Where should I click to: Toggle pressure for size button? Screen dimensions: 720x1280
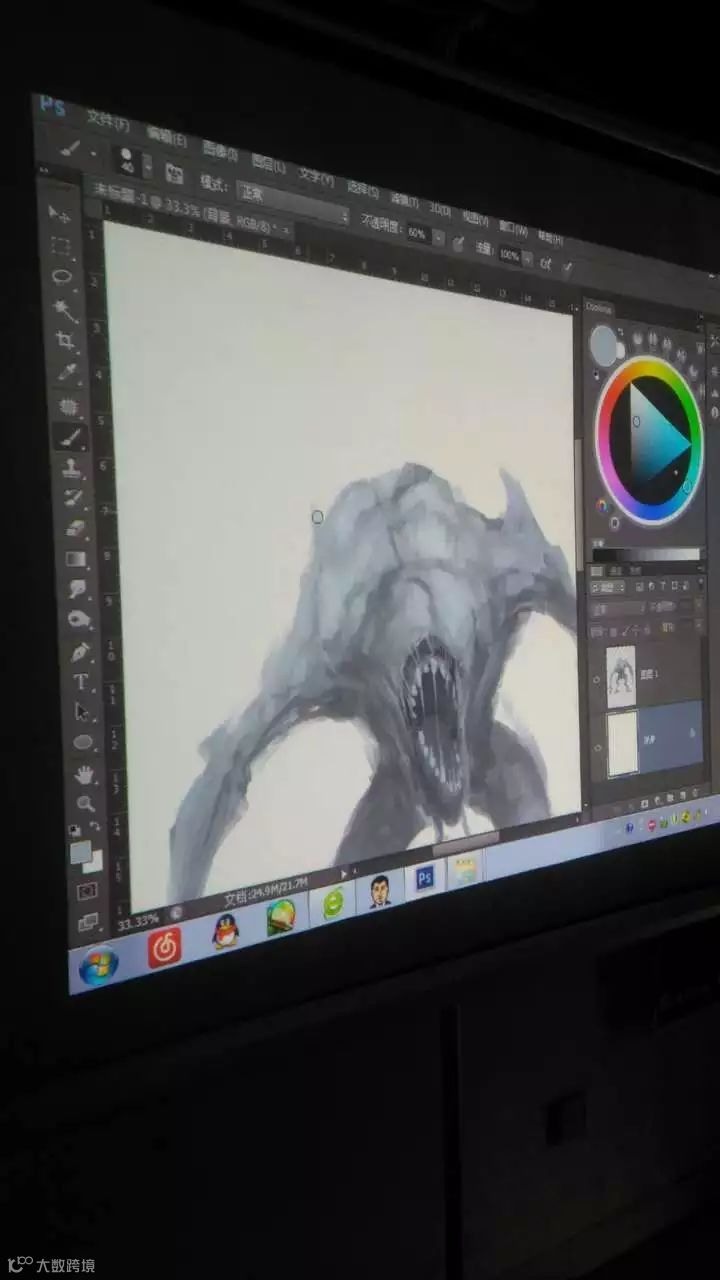(x=567, y=268)
